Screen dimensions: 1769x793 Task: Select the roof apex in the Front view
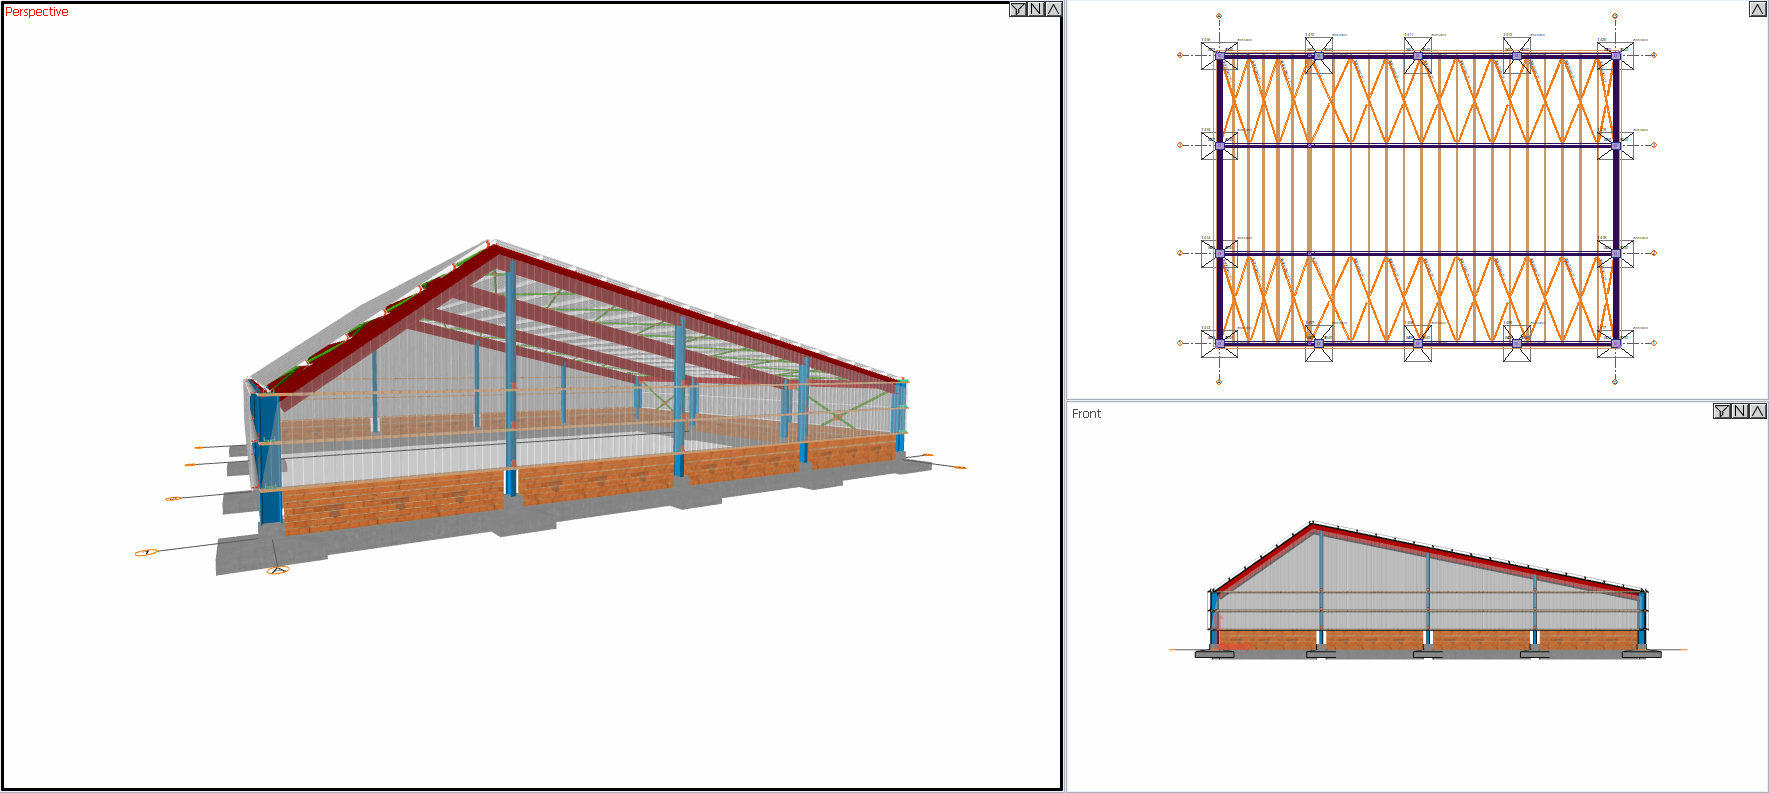(1312, 523)
